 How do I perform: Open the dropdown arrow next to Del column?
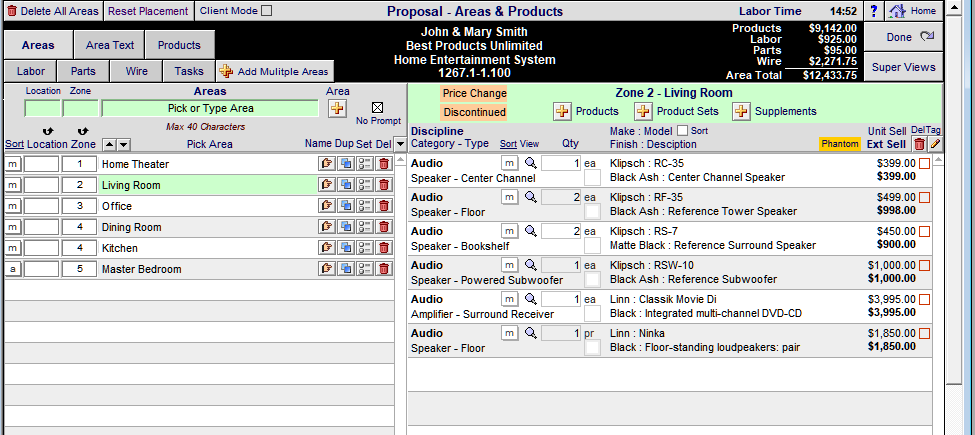coord(400,144)
